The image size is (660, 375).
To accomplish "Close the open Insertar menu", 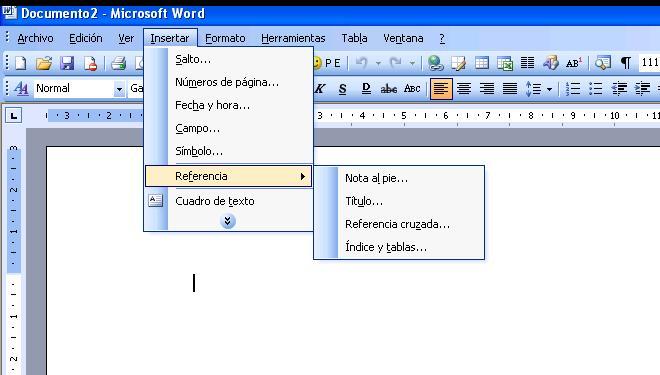I will (170, 38).
